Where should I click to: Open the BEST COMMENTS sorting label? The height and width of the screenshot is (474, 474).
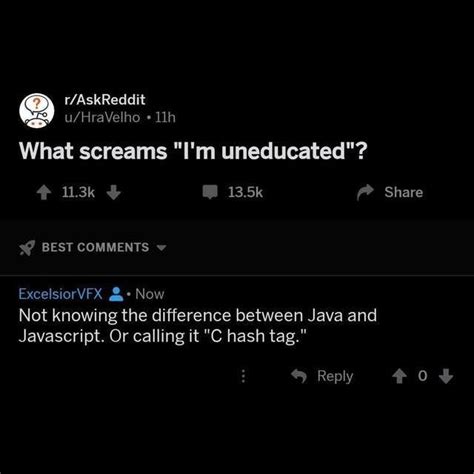pyautogui.click(x=95, y=247)
